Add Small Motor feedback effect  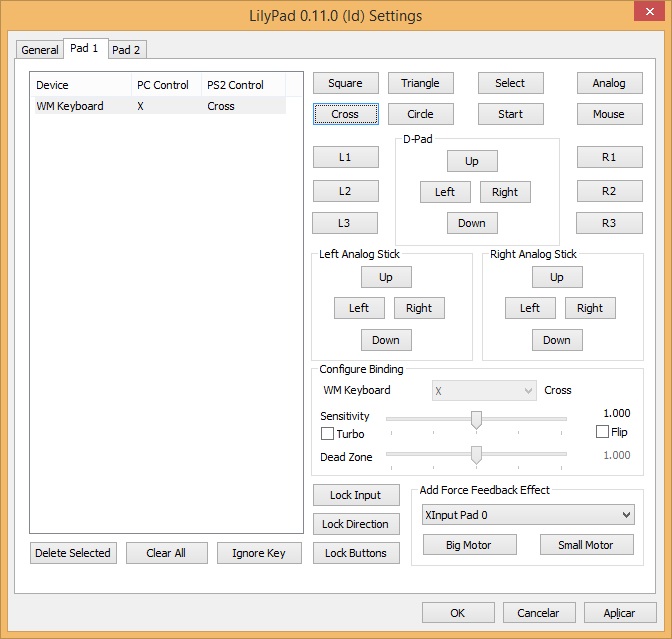coord(586,545)
